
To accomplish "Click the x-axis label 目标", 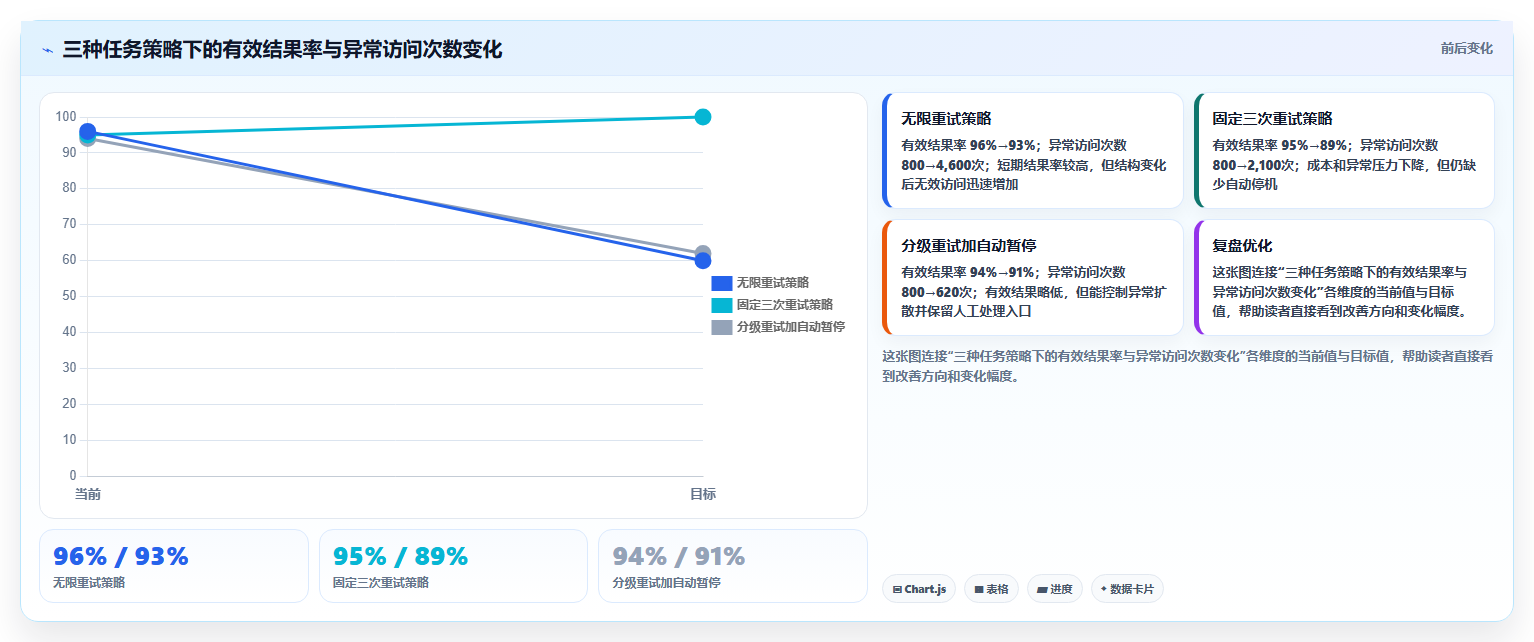I will tap(702, 494).
